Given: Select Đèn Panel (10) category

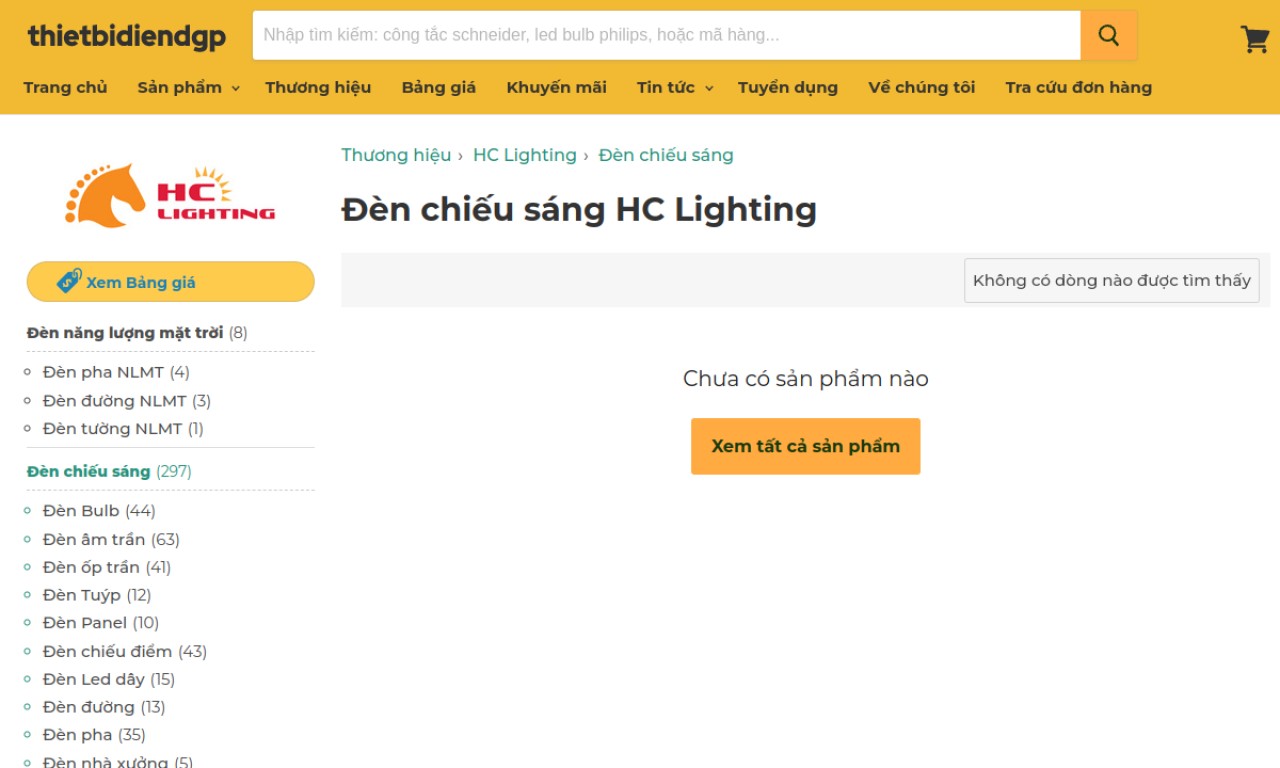Looking at the screenshot, I should click(x=101, y=623).
